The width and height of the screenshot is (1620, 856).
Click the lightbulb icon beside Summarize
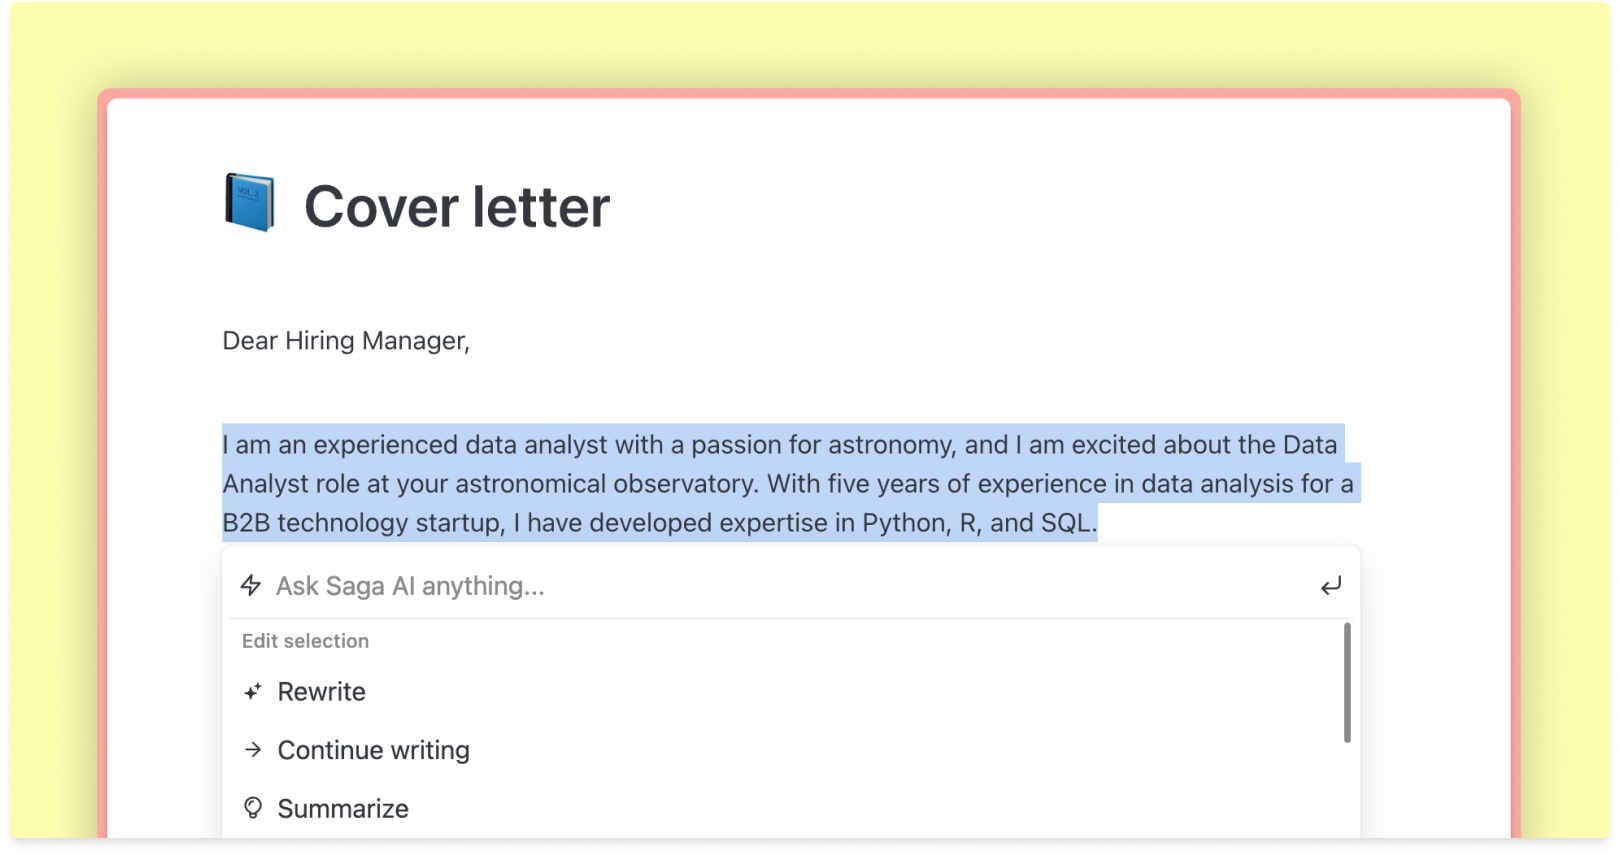(x=253, y=808)
